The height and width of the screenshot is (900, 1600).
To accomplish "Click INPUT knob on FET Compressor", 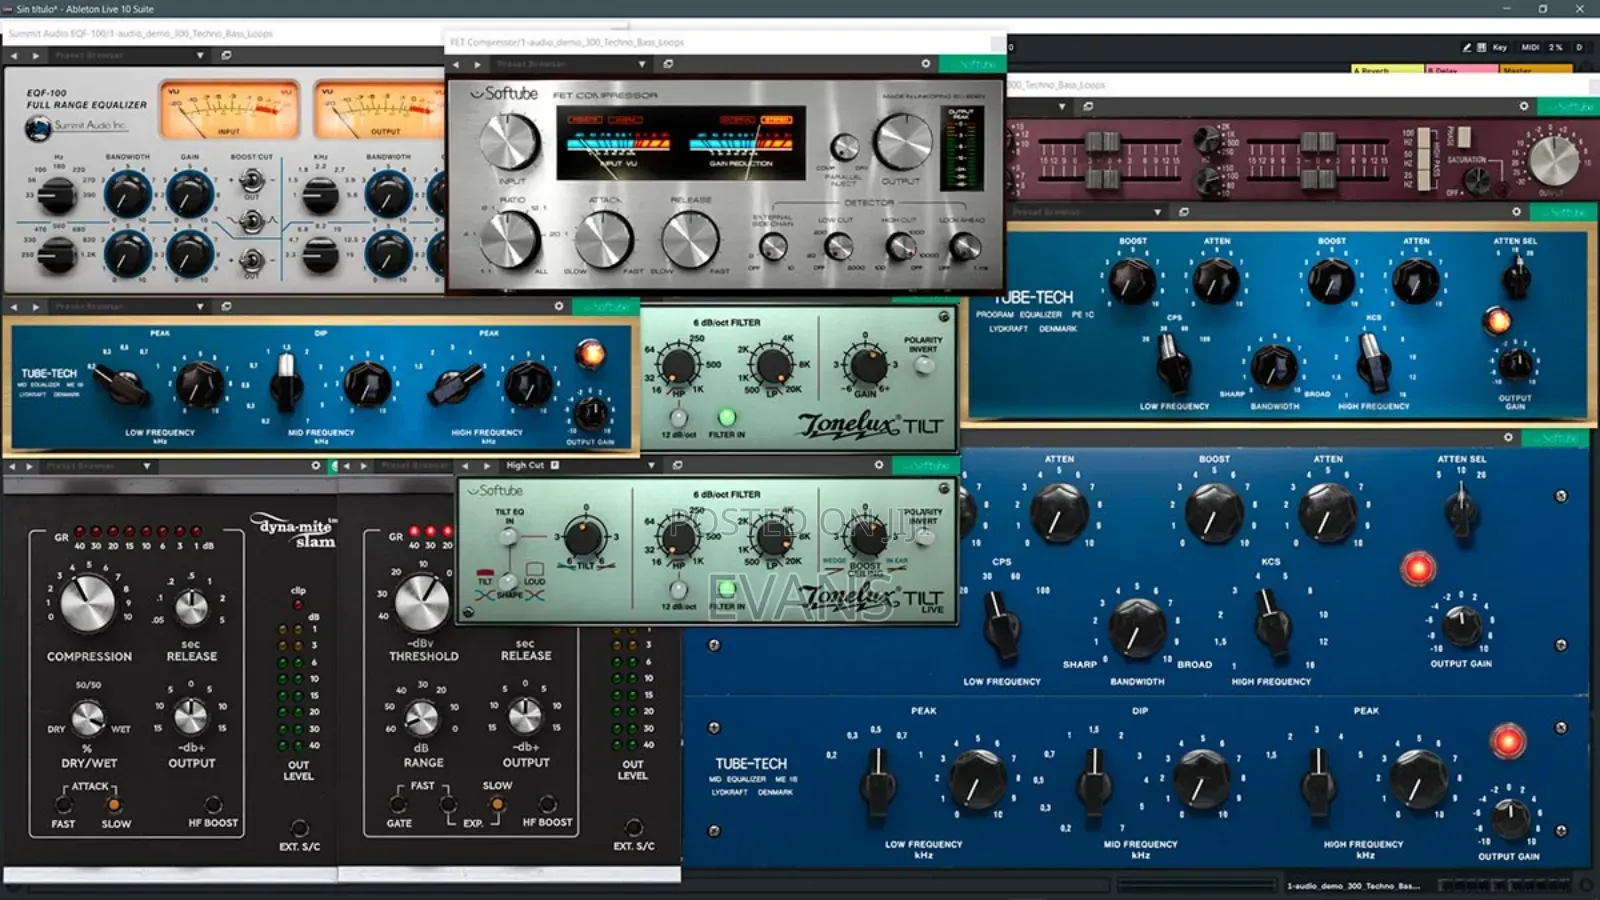I will [510, 141].
